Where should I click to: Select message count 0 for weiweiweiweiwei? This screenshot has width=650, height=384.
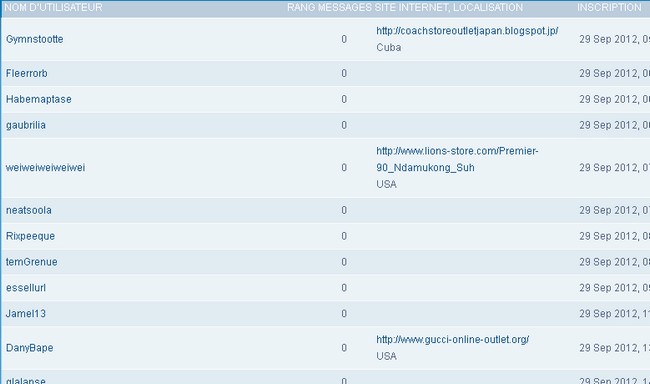[344, 168]
